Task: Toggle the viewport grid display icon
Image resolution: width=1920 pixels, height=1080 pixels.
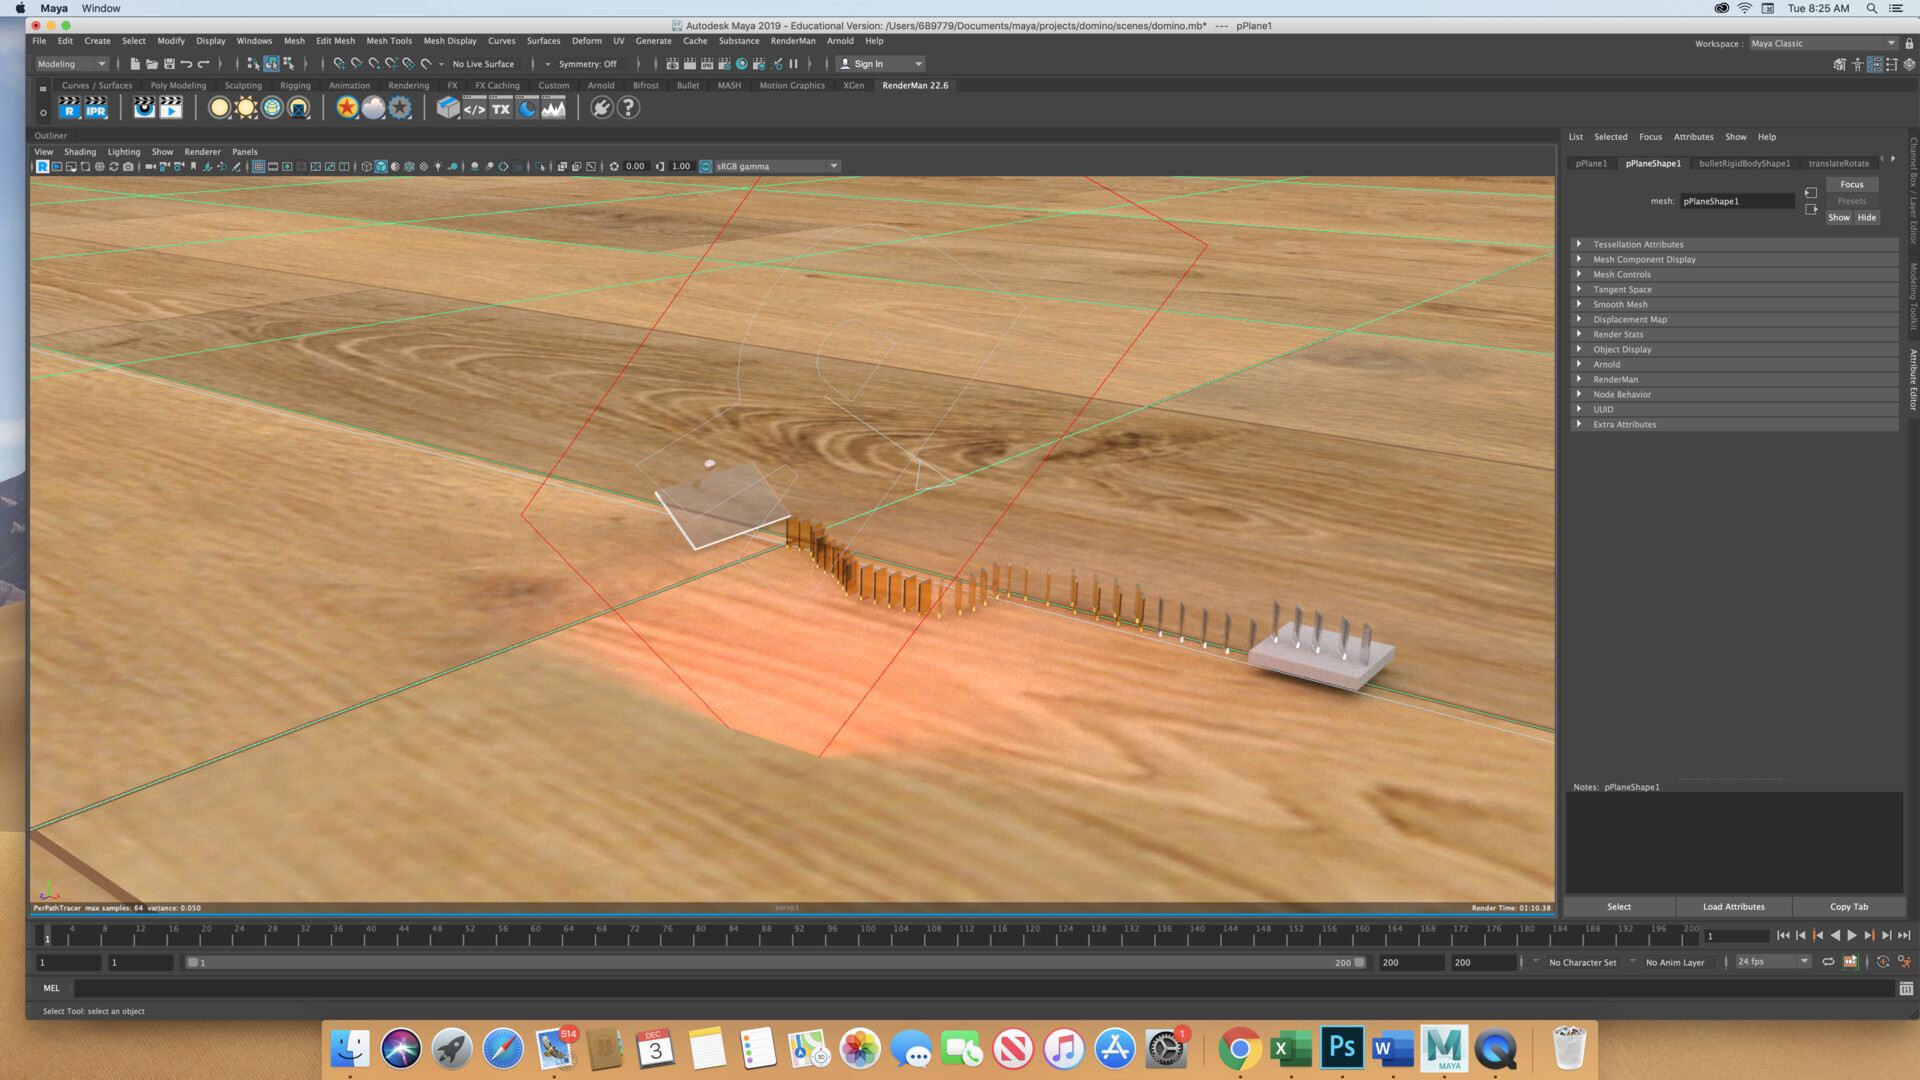Action: (258, 167)
